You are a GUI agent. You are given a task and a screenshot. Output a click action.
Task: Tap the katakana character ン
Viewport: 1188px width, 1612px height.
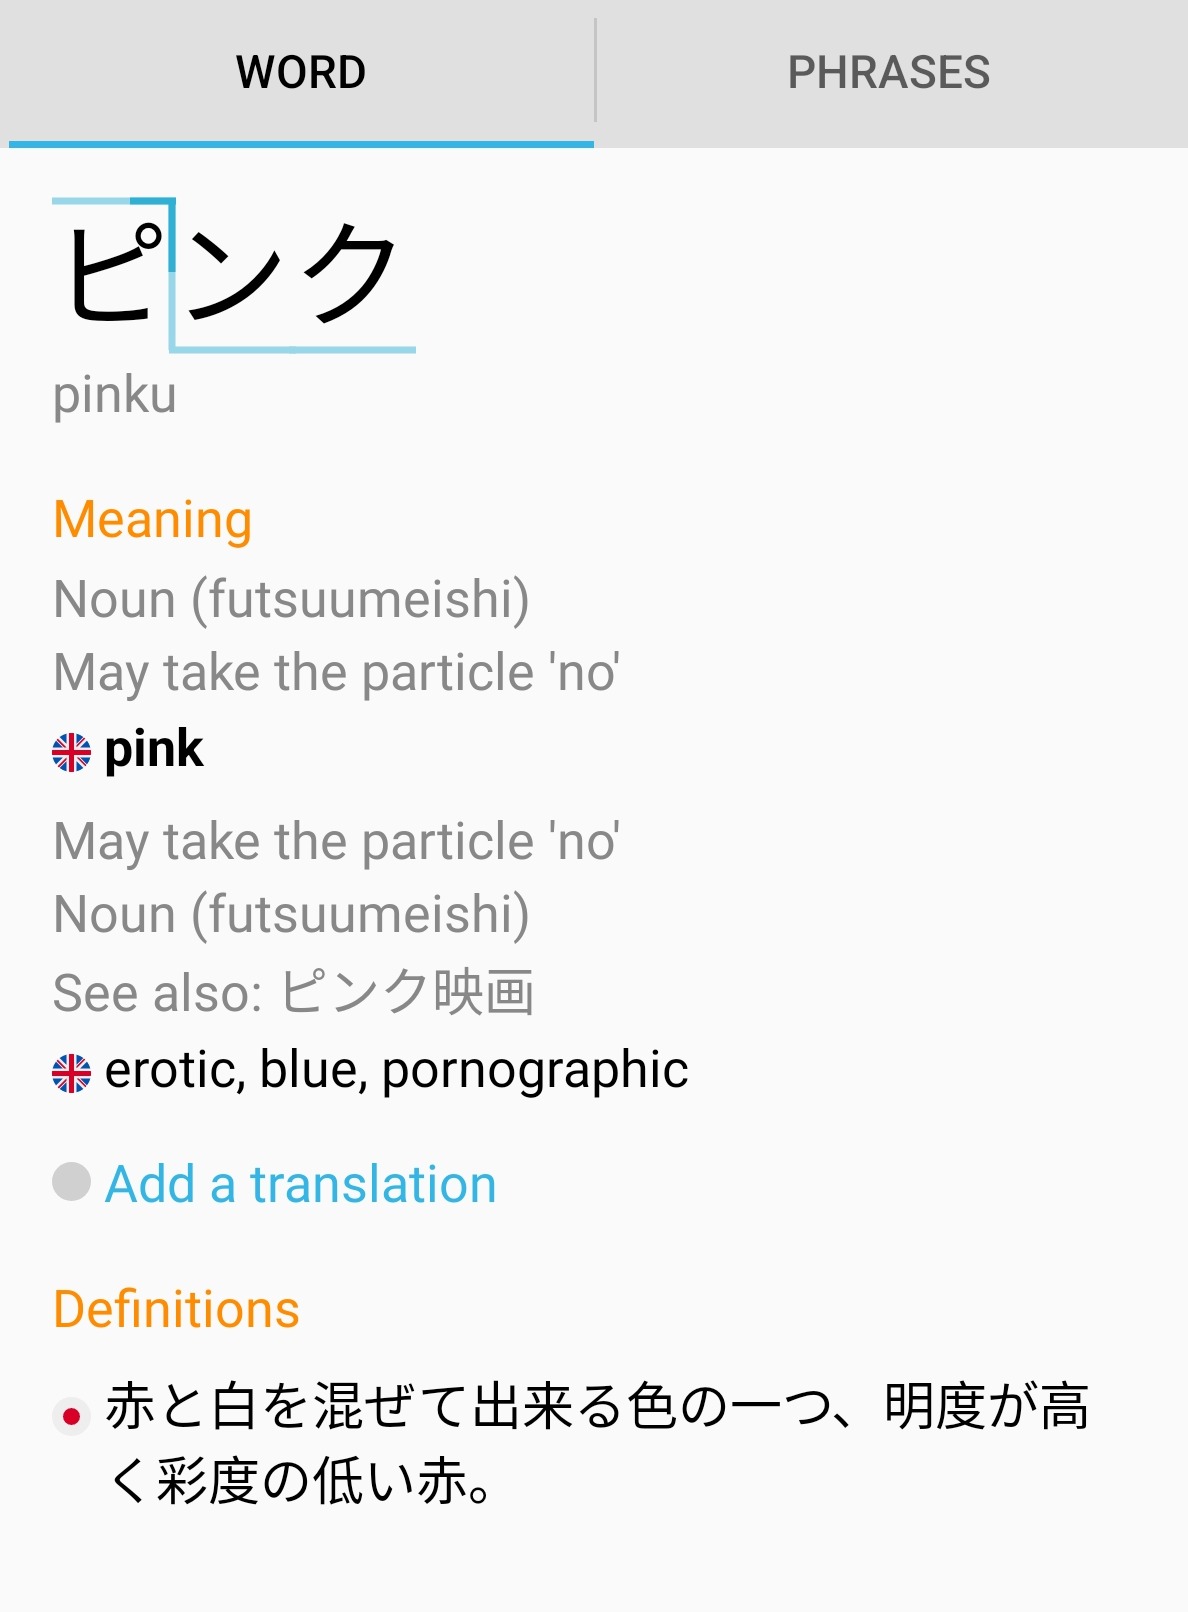click(232, 274)
